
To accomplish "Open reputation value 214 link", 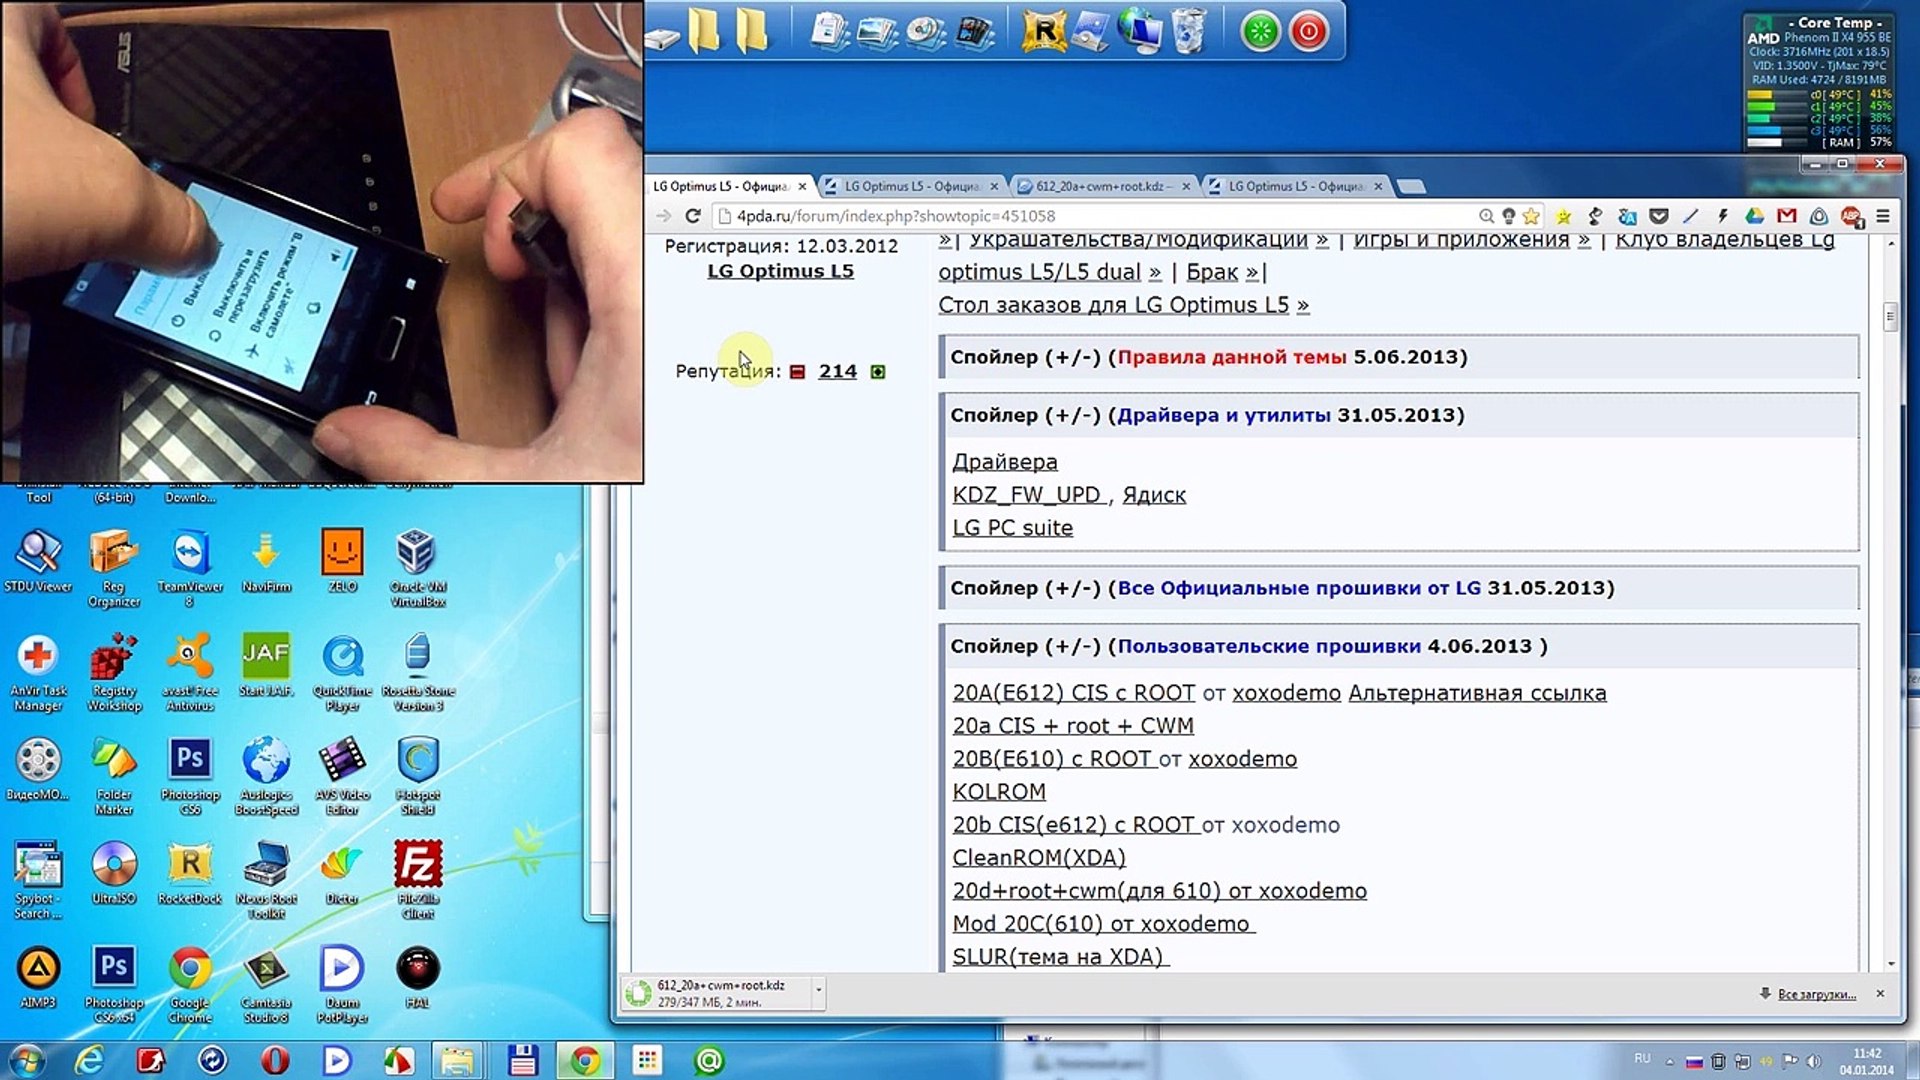I will pos(837,371).
